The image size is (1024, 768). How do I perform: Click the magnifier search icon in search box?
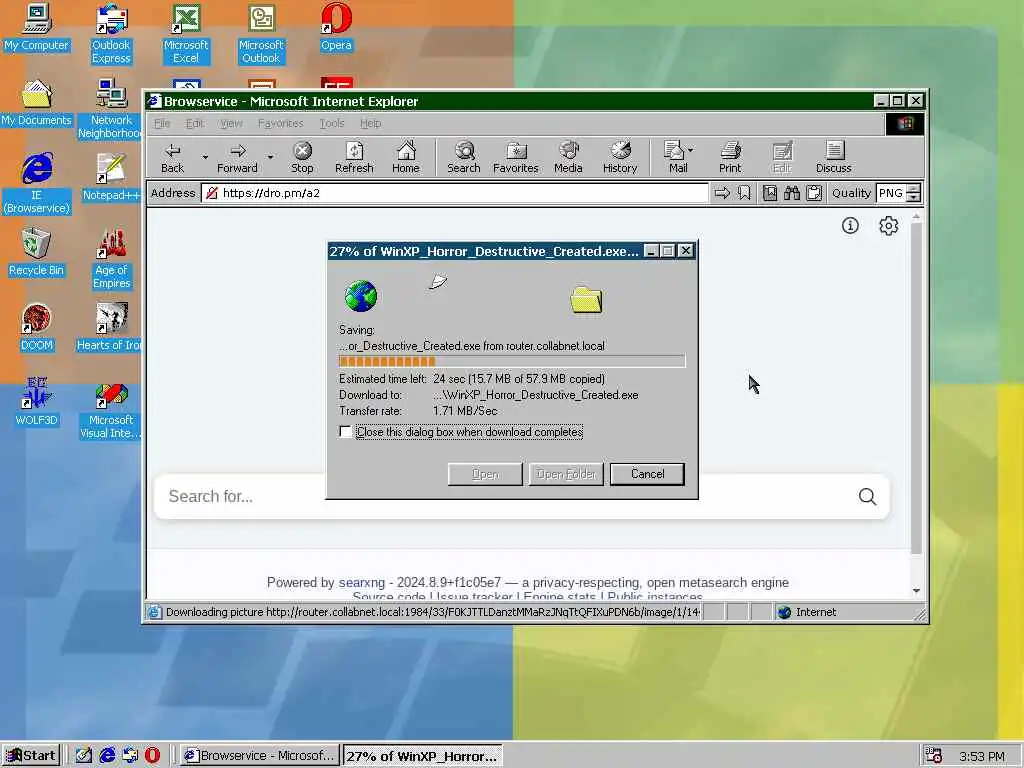click(867, 497)
